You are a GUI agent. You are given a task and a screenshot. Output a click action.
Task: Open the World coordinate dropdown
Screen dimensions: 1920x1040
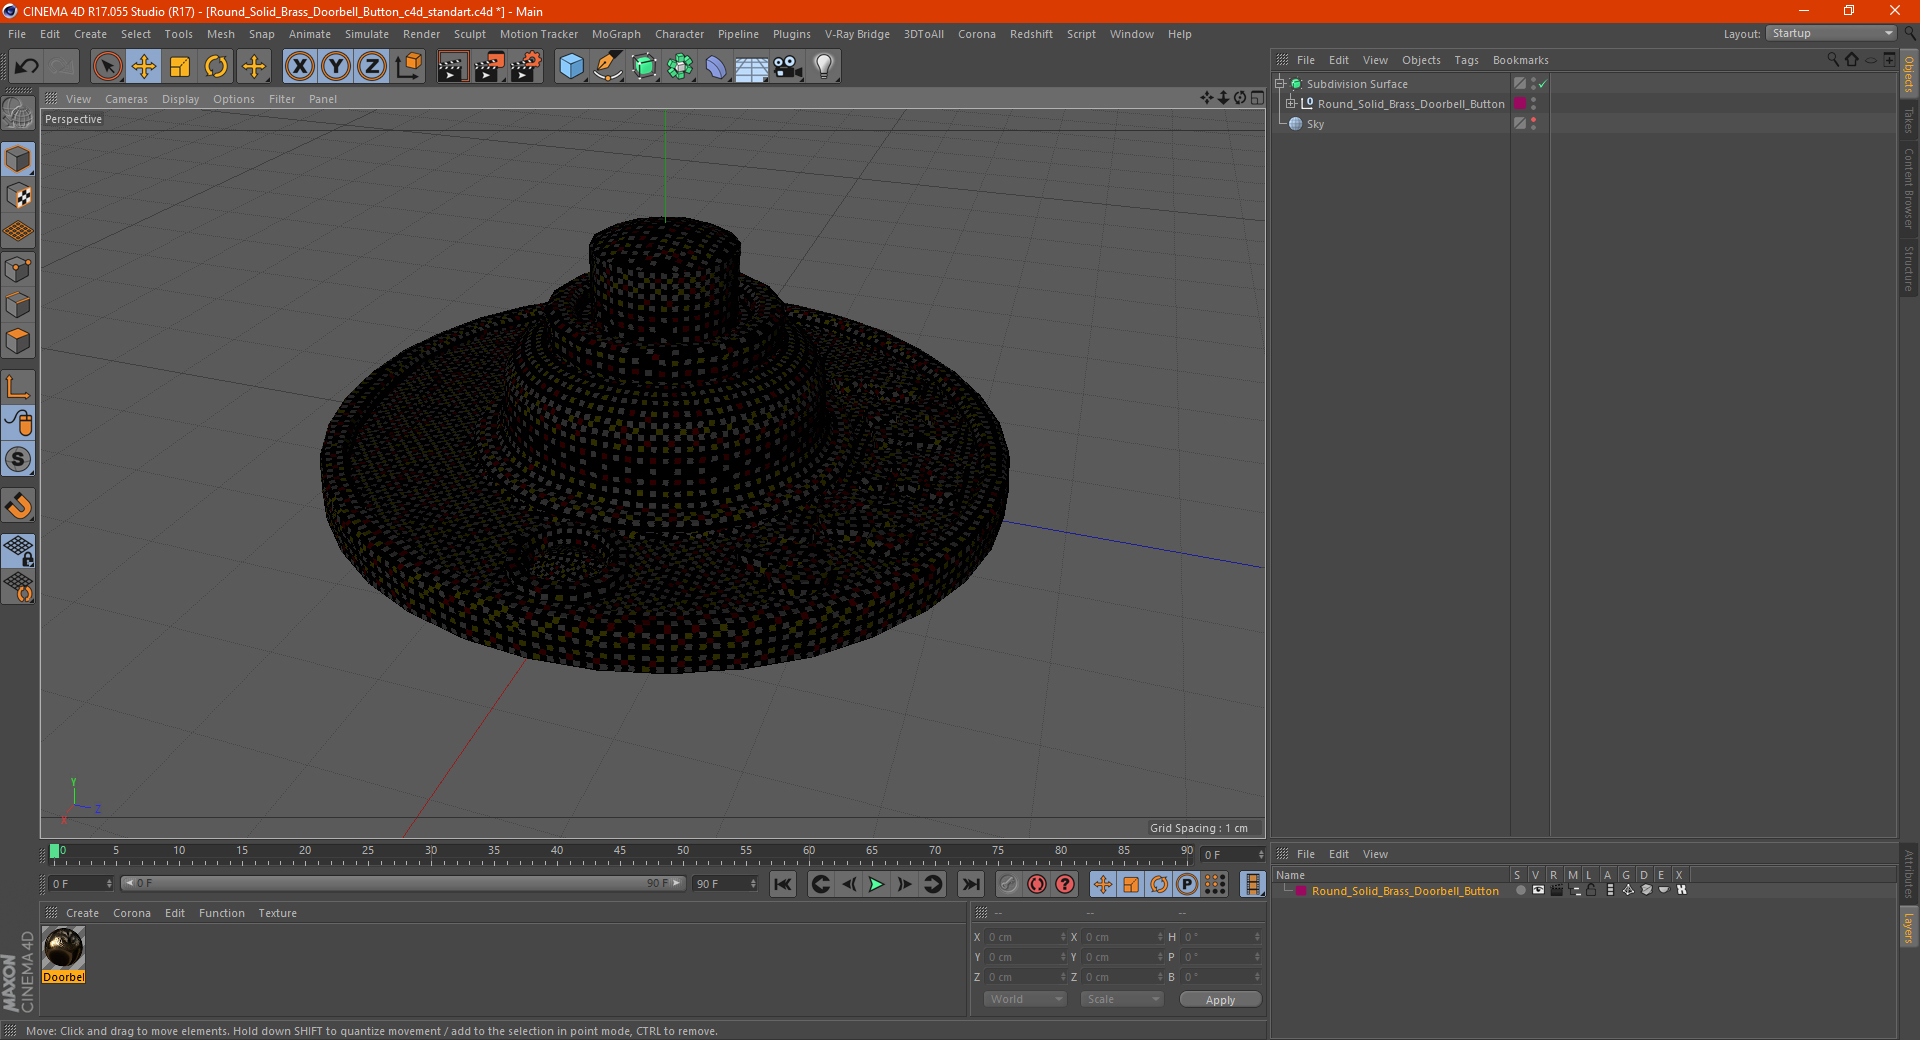1025,999
